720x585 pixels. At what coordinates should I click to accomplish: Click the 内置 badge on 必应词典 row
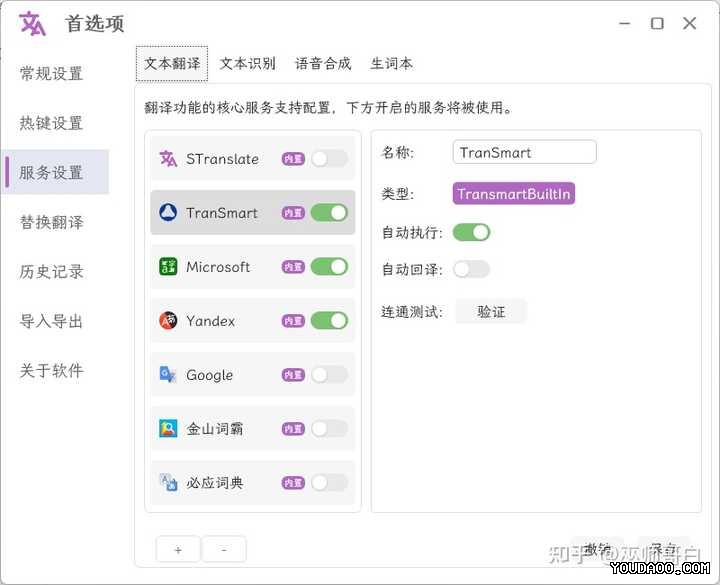[293, 483]
